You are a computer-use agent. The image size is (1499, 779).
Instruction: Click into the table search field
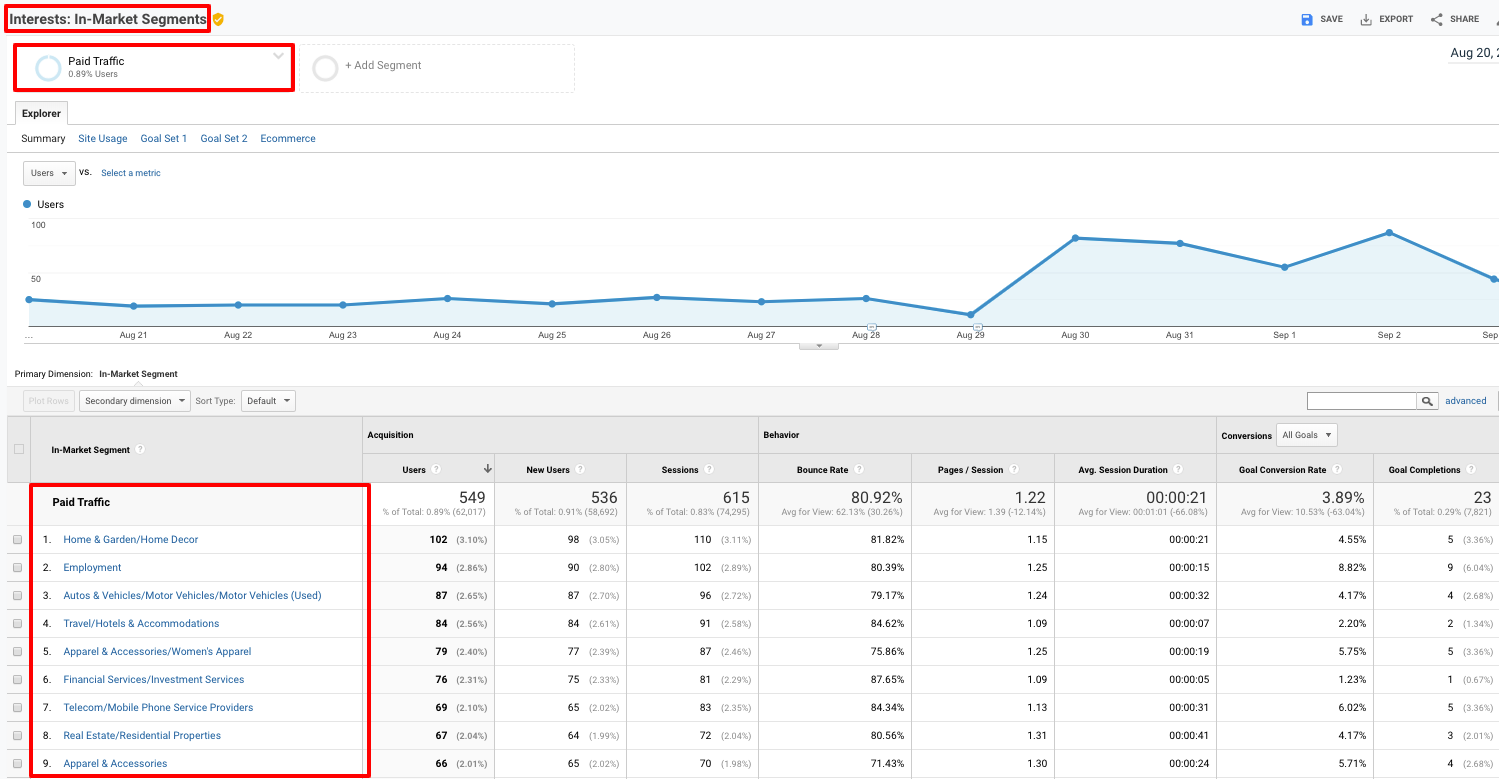[x=1361, y=401]
